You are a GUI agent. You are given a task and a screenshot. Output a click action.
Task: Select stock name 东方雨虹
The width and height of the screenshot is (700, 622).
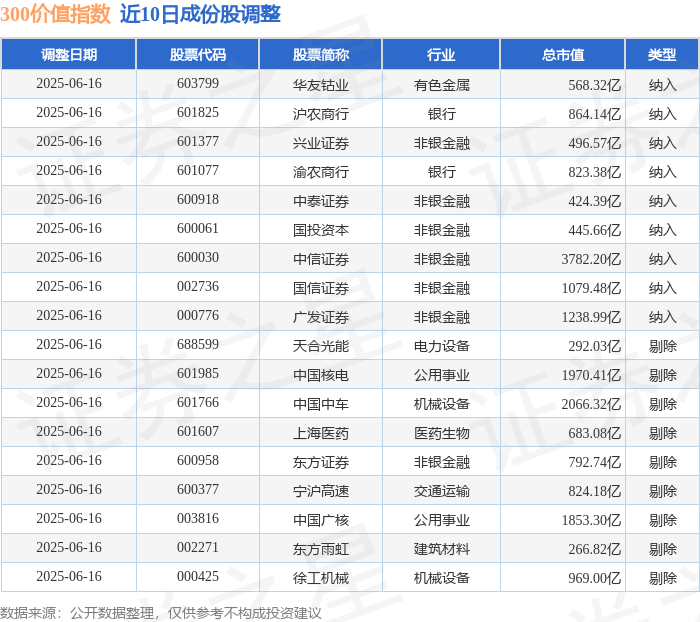pyautogui.click(x=321, y=549)
